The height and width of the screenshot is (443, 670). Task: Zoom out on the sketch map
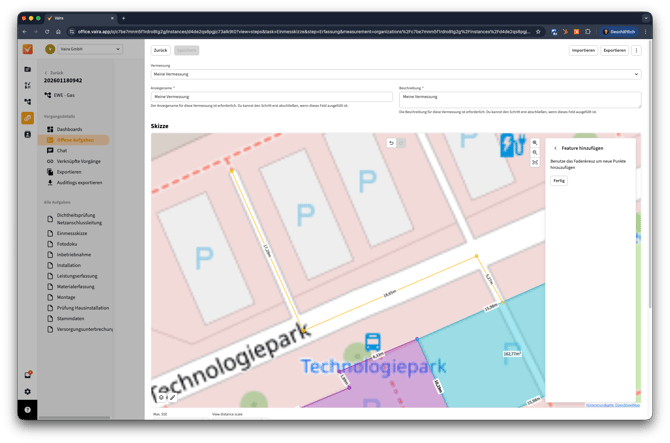tap(535, 153)
